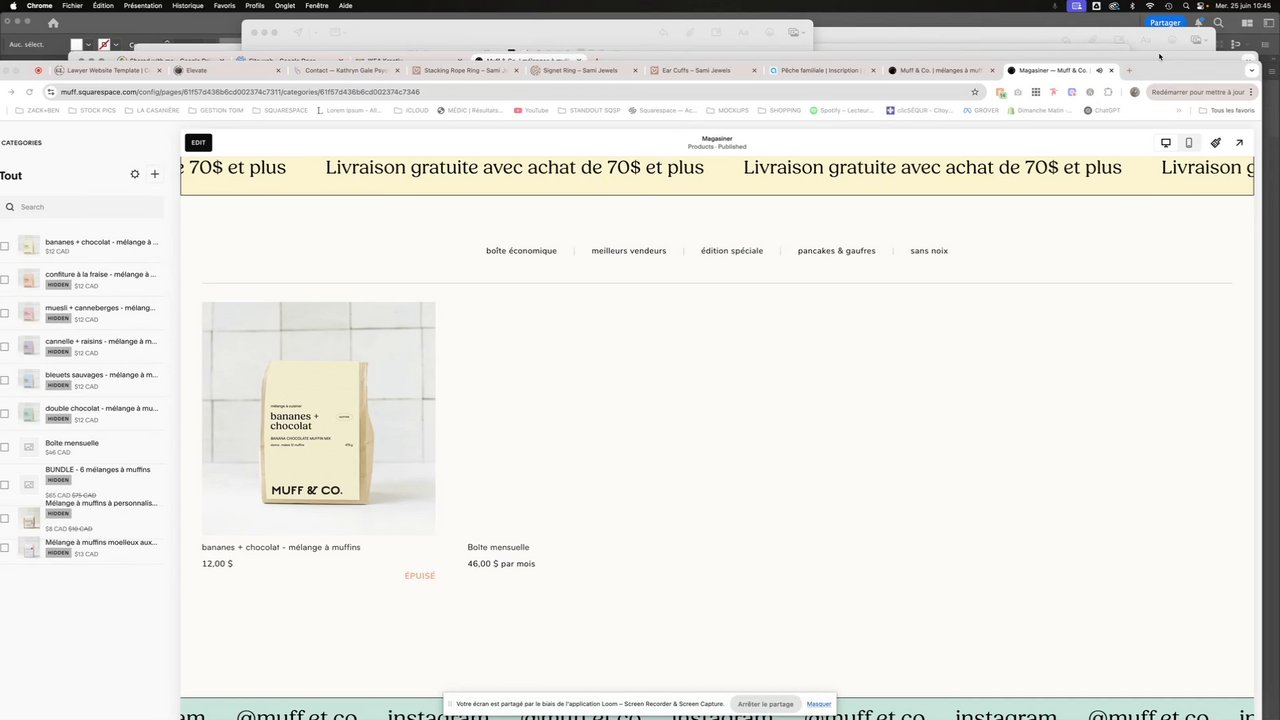Open the Historique menu
This screenshot has width=1280, height=720.
(x=188, y=6)
